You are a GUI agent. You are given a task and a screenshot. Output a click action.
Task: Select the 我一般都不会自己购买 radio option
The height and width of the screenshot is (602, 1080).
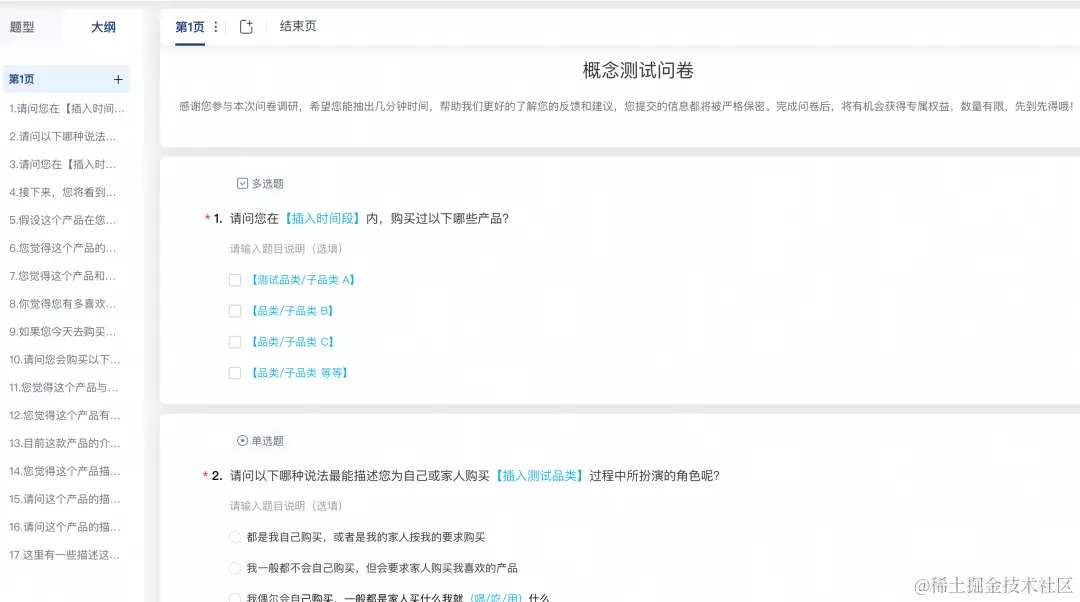pos(234,568)
